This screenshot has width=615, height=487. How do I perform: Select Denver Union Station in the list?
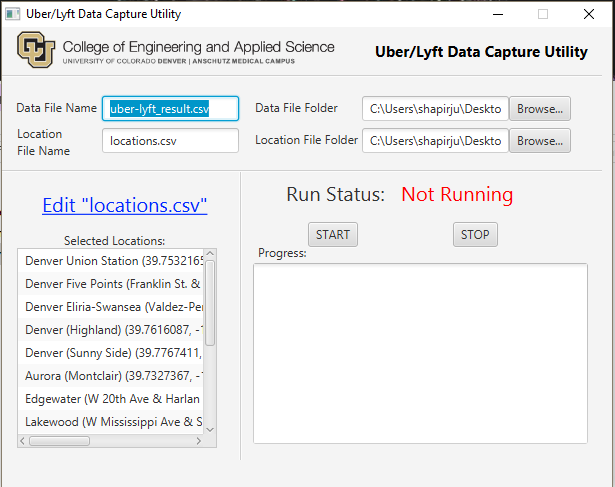pyautogui.click(x=111, y=261)
